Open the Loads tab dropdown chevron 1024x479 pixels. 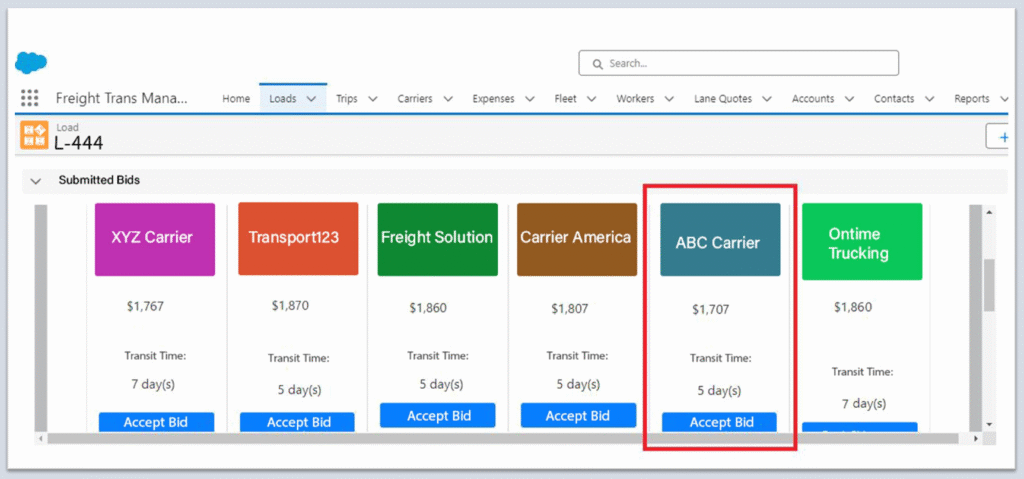(x=311, y=99)
